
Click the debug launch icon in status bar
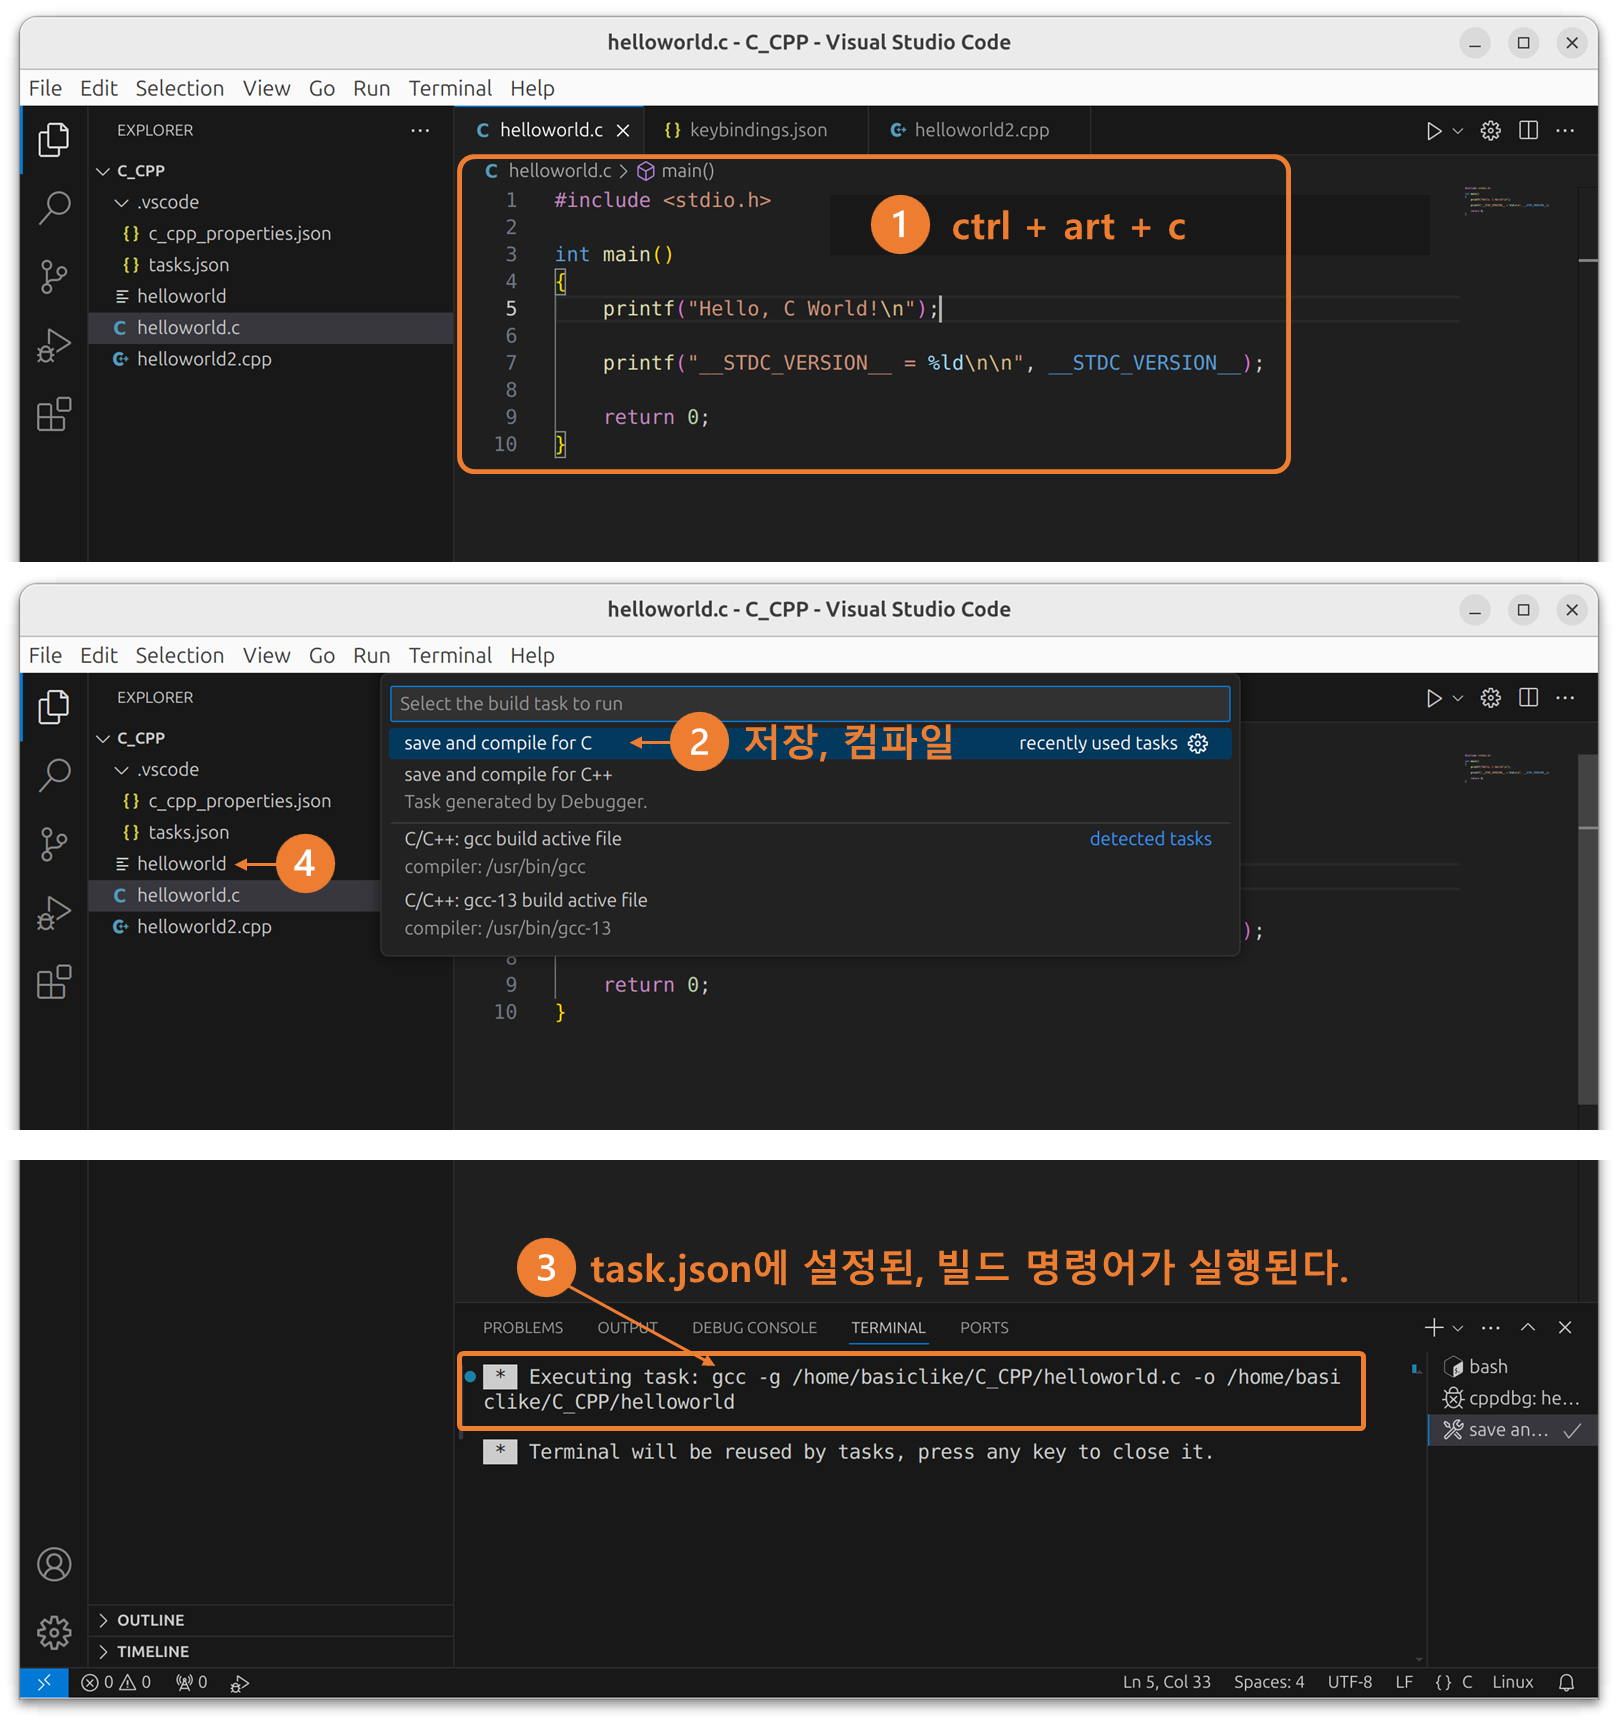239,1683
